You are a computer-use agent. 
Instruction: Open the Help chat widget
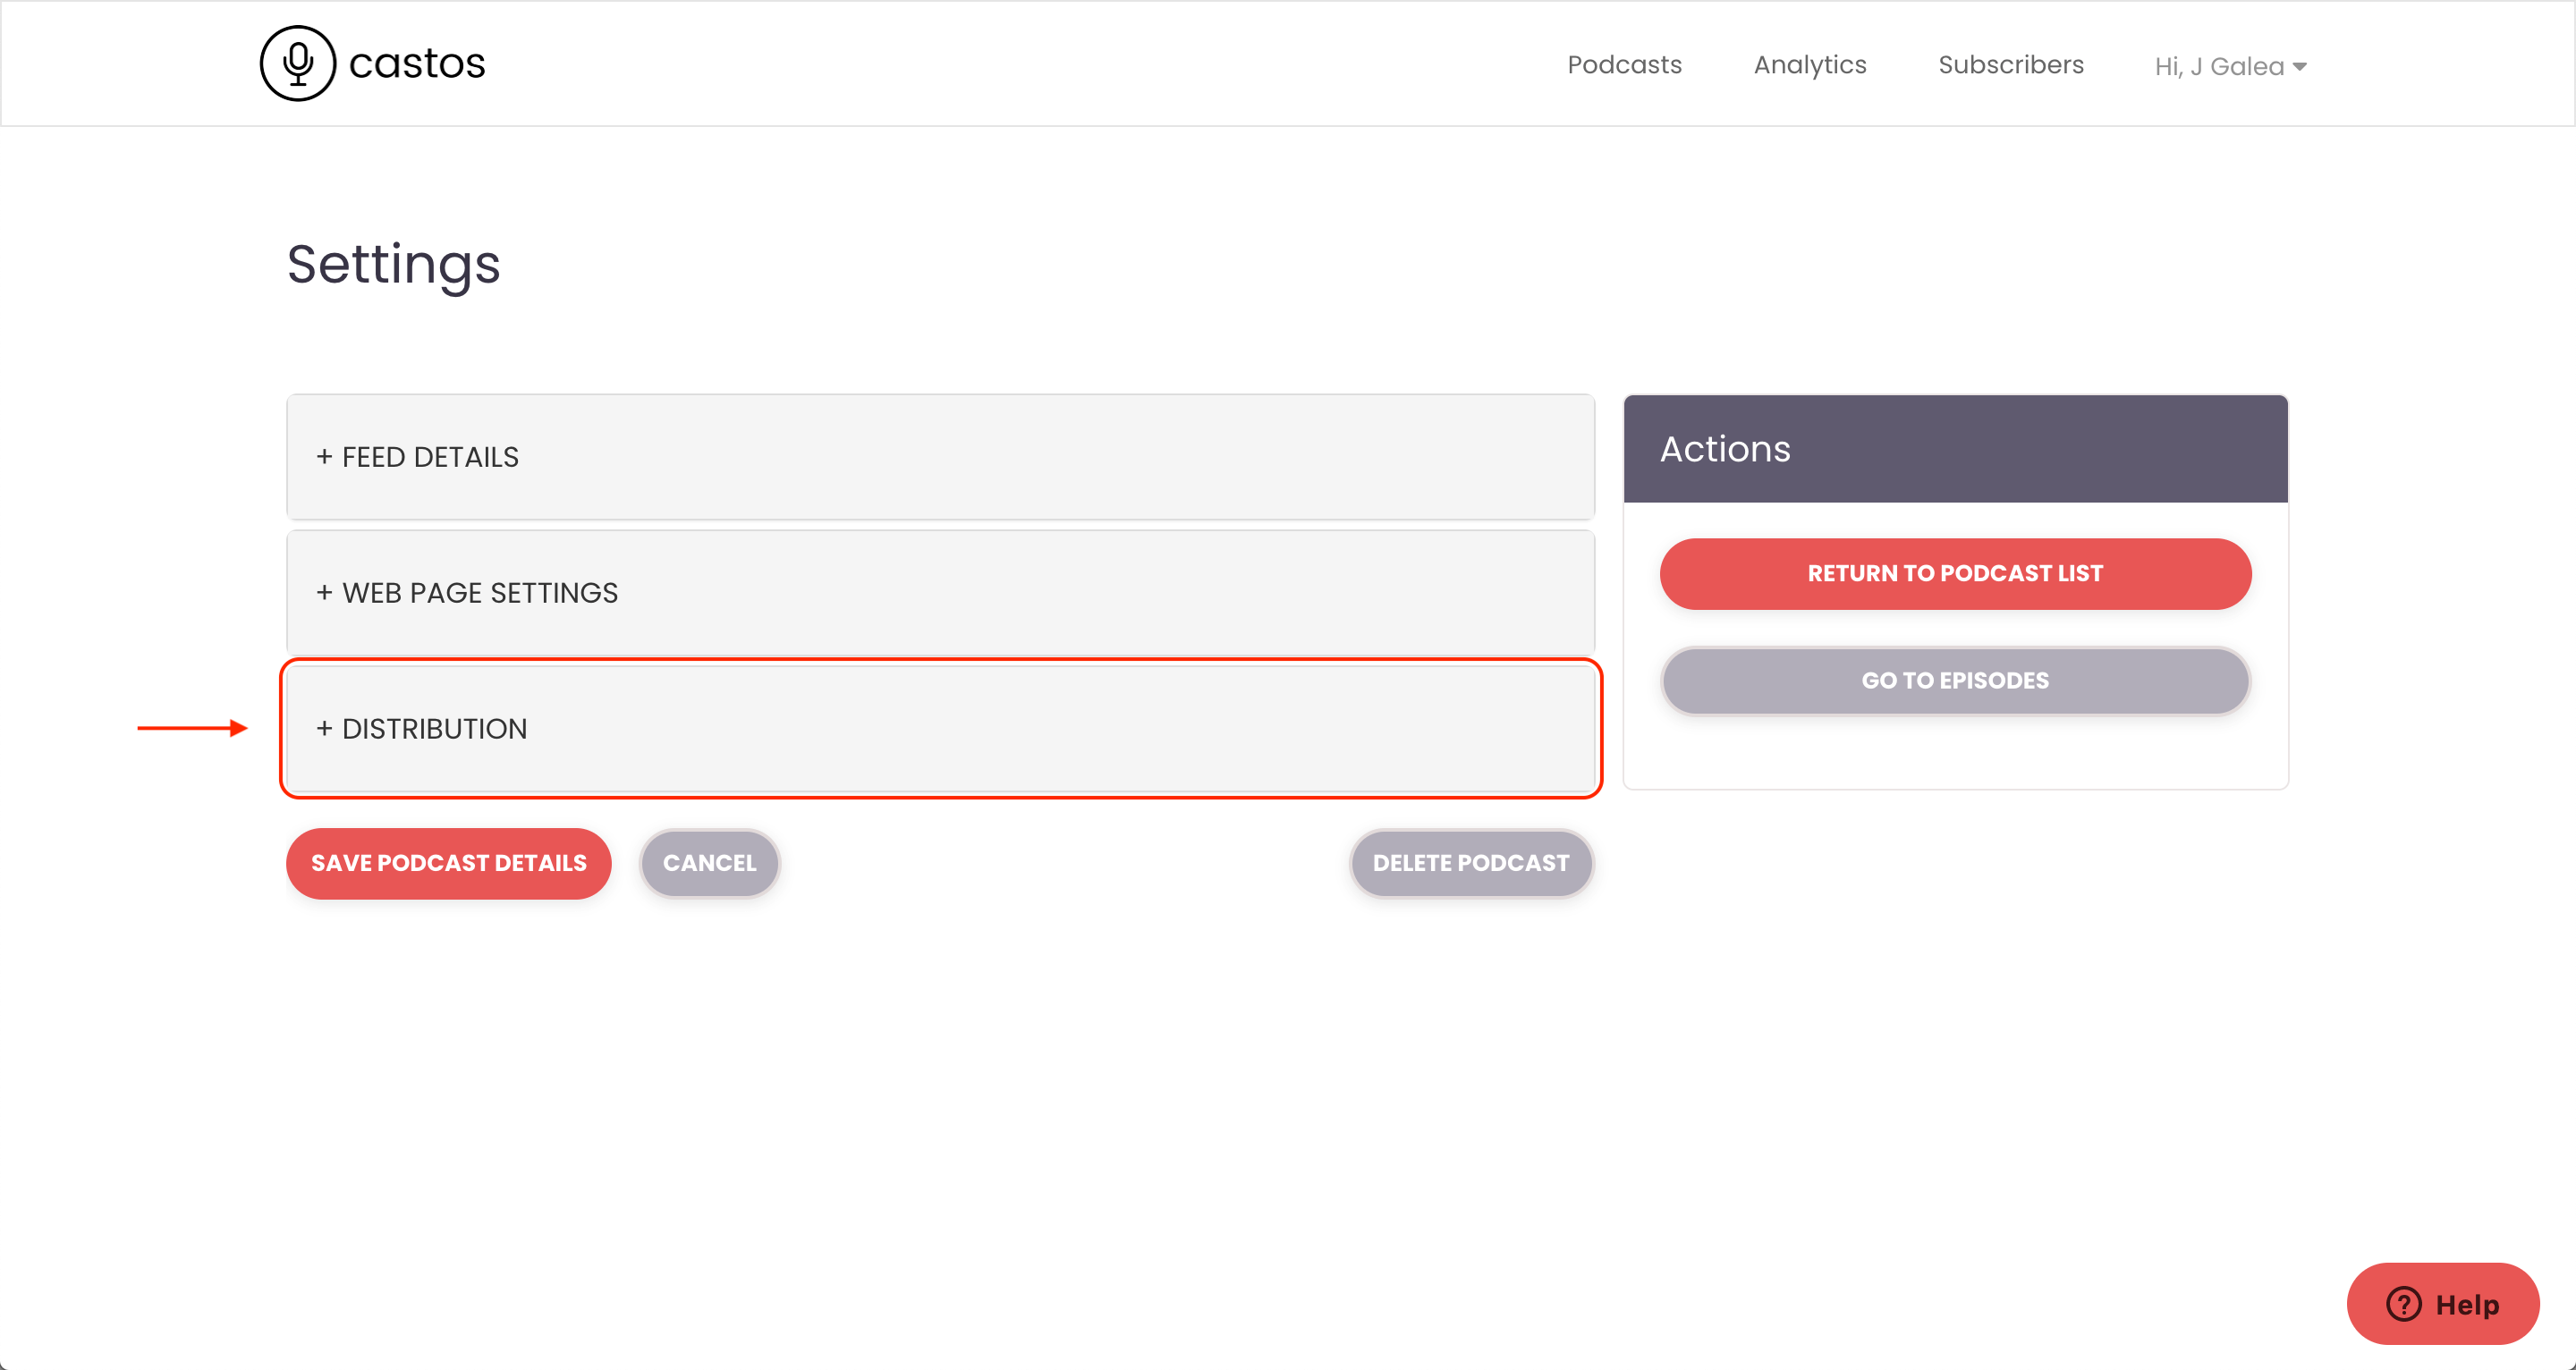pyautogui.click(x=2443, y=1304)
